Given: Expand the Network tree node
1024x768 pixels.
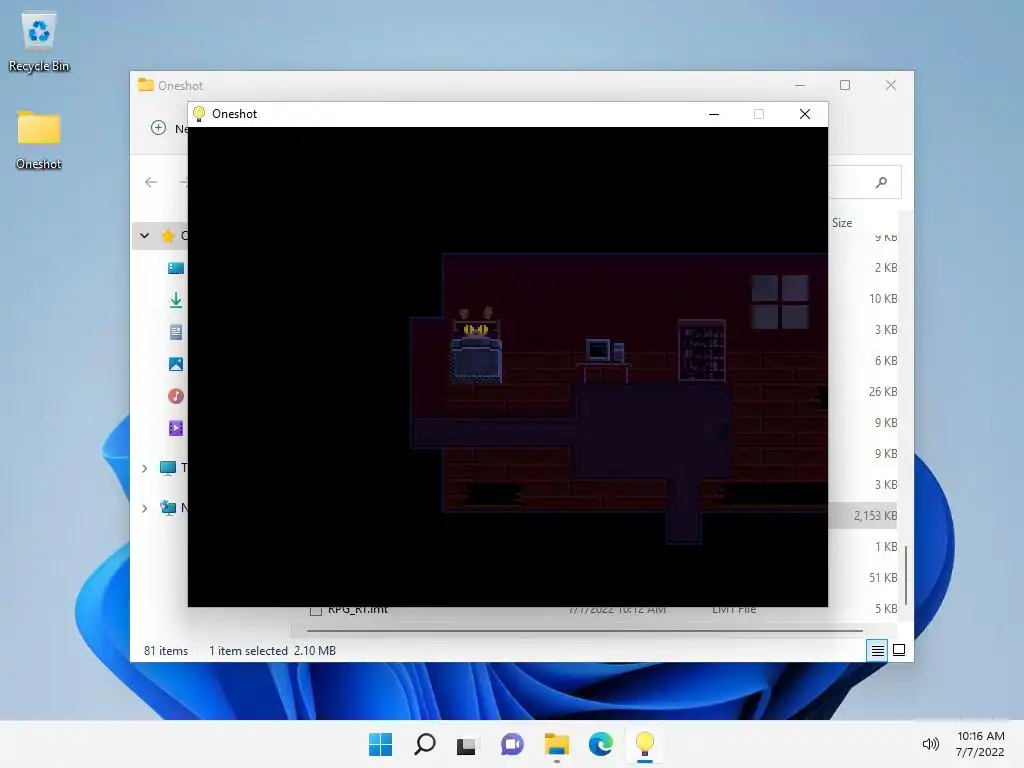Looking at the screenshot, I should point(145,508).
